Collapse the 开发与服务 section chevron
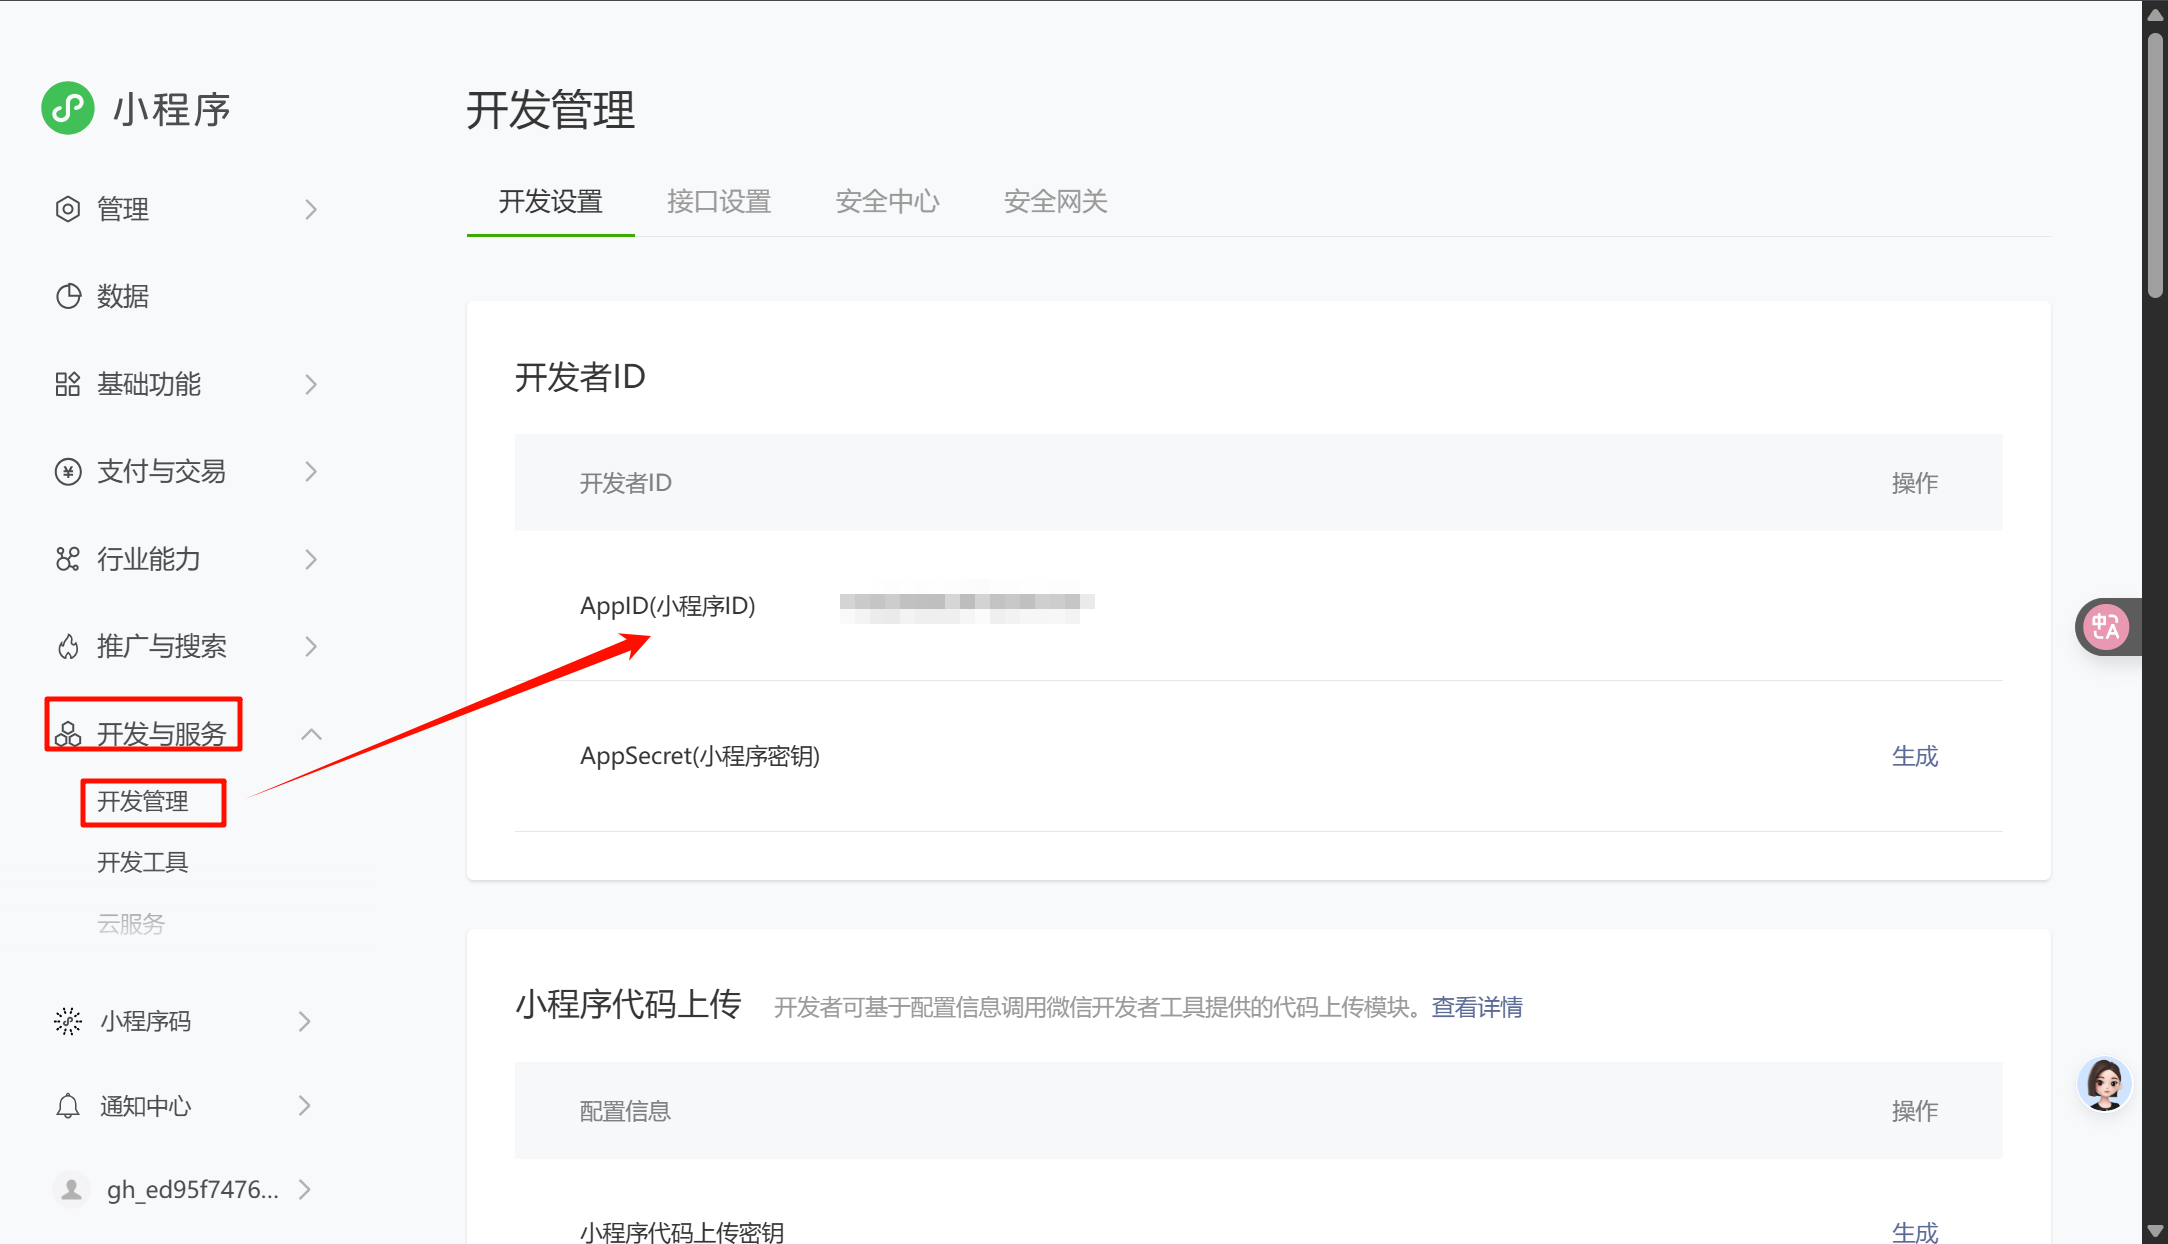Image resolution: width=2168 pixels, height=1244 pixels. coord(311,734)
